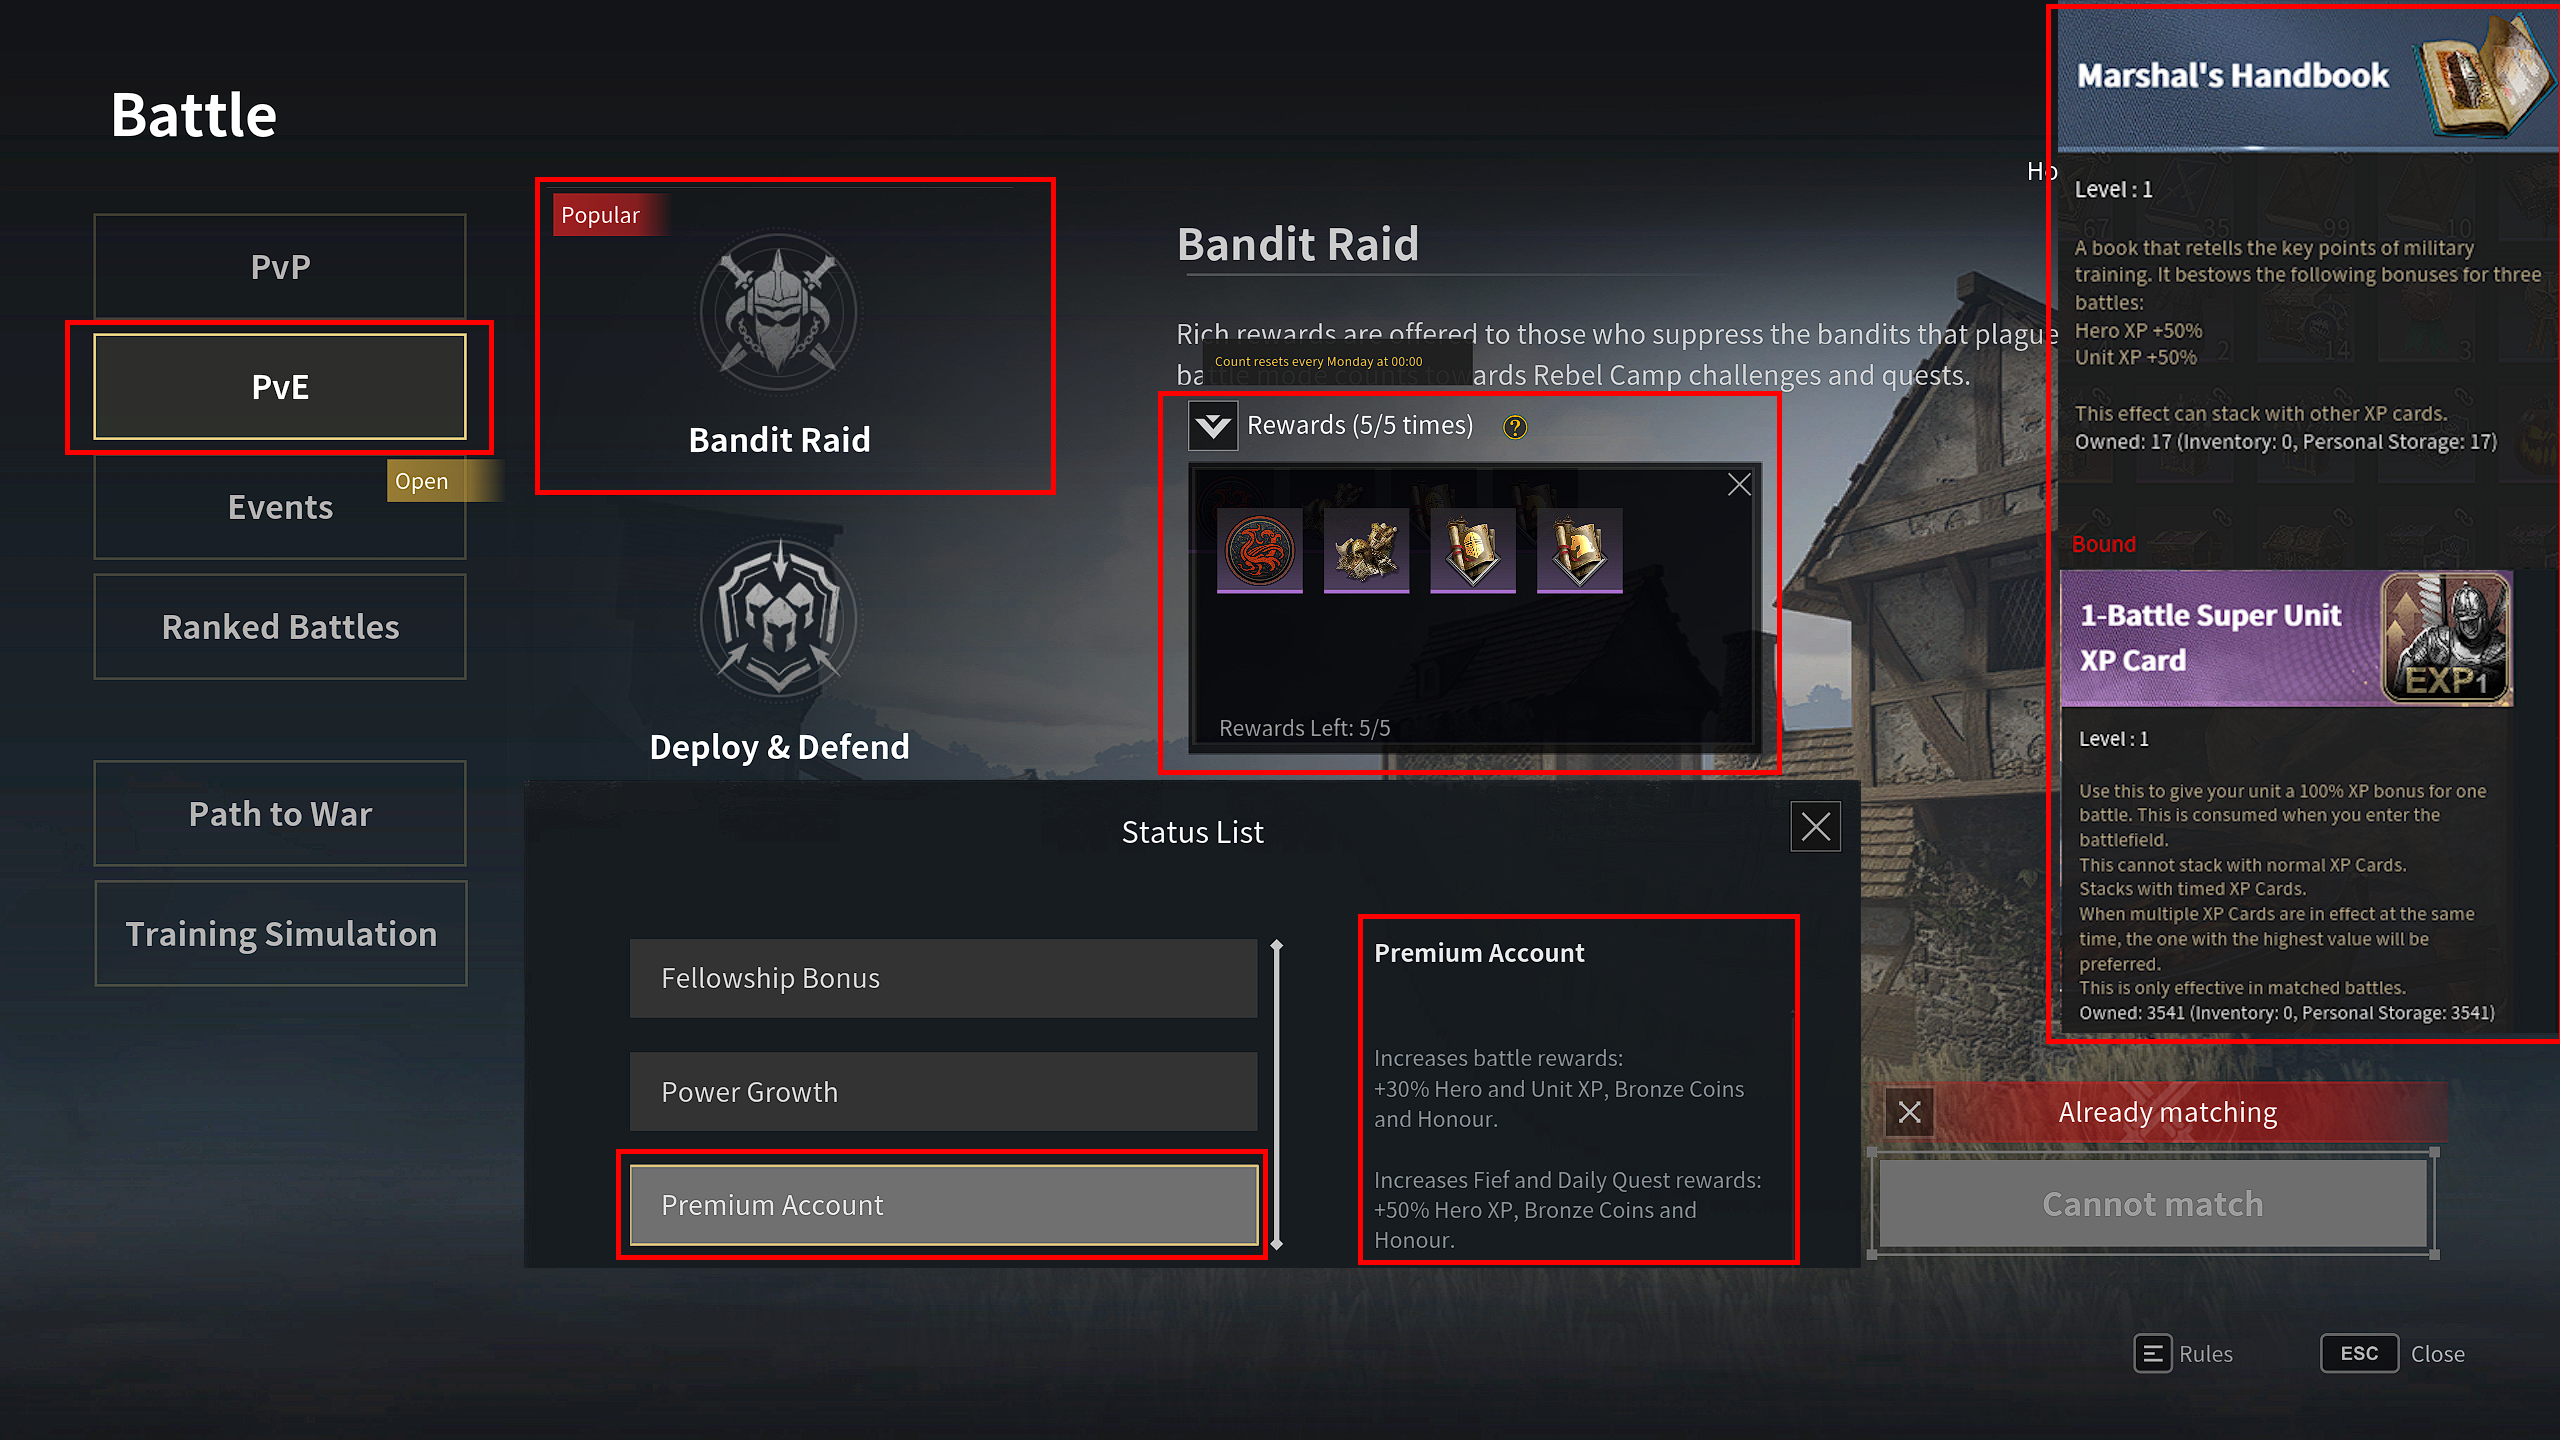
Task: Switch to the PvP battle tab
Action: 280,267
